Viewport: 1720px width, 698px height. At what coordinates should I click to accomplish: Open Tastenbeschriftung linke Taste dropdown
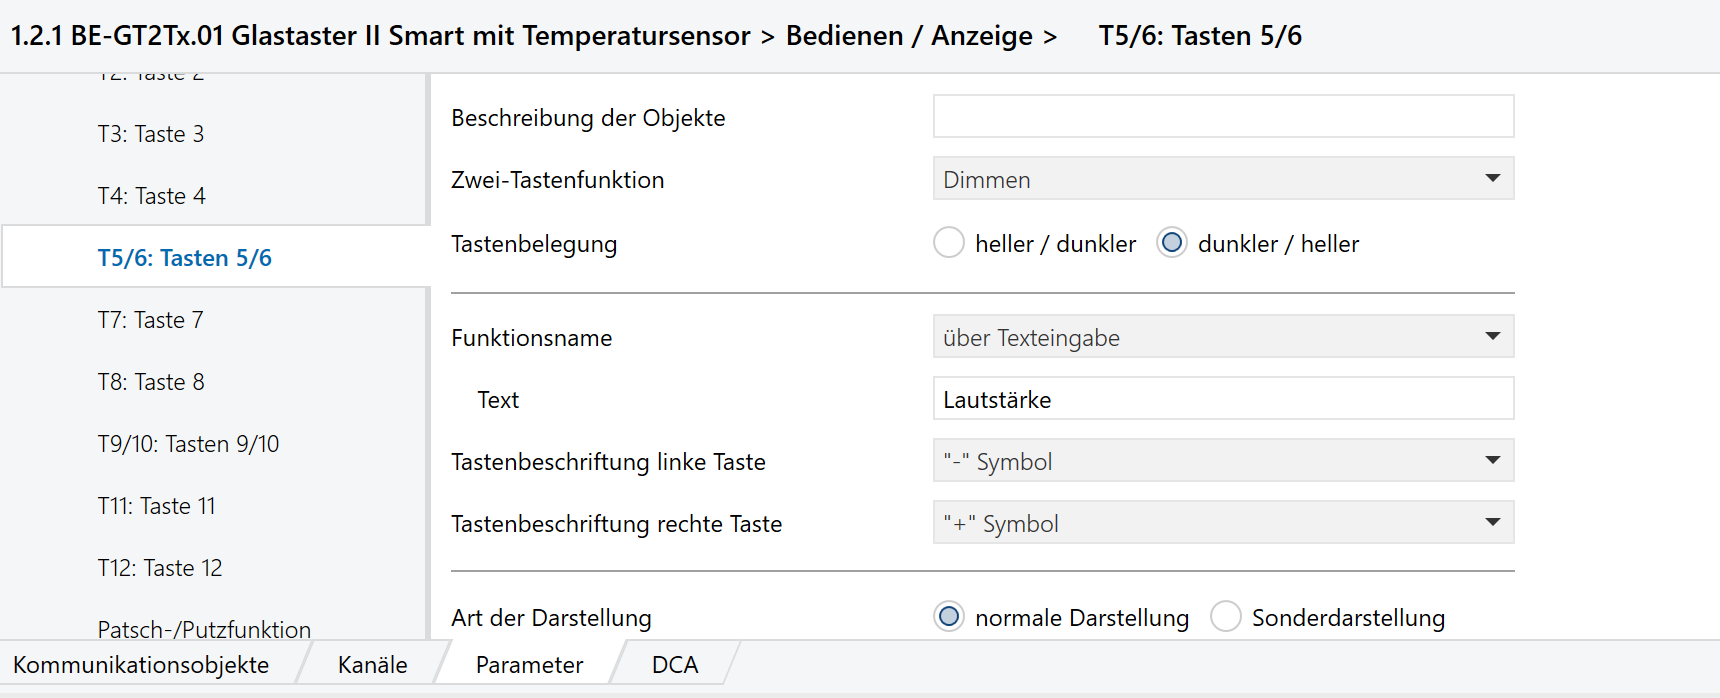pos(1222,461)
